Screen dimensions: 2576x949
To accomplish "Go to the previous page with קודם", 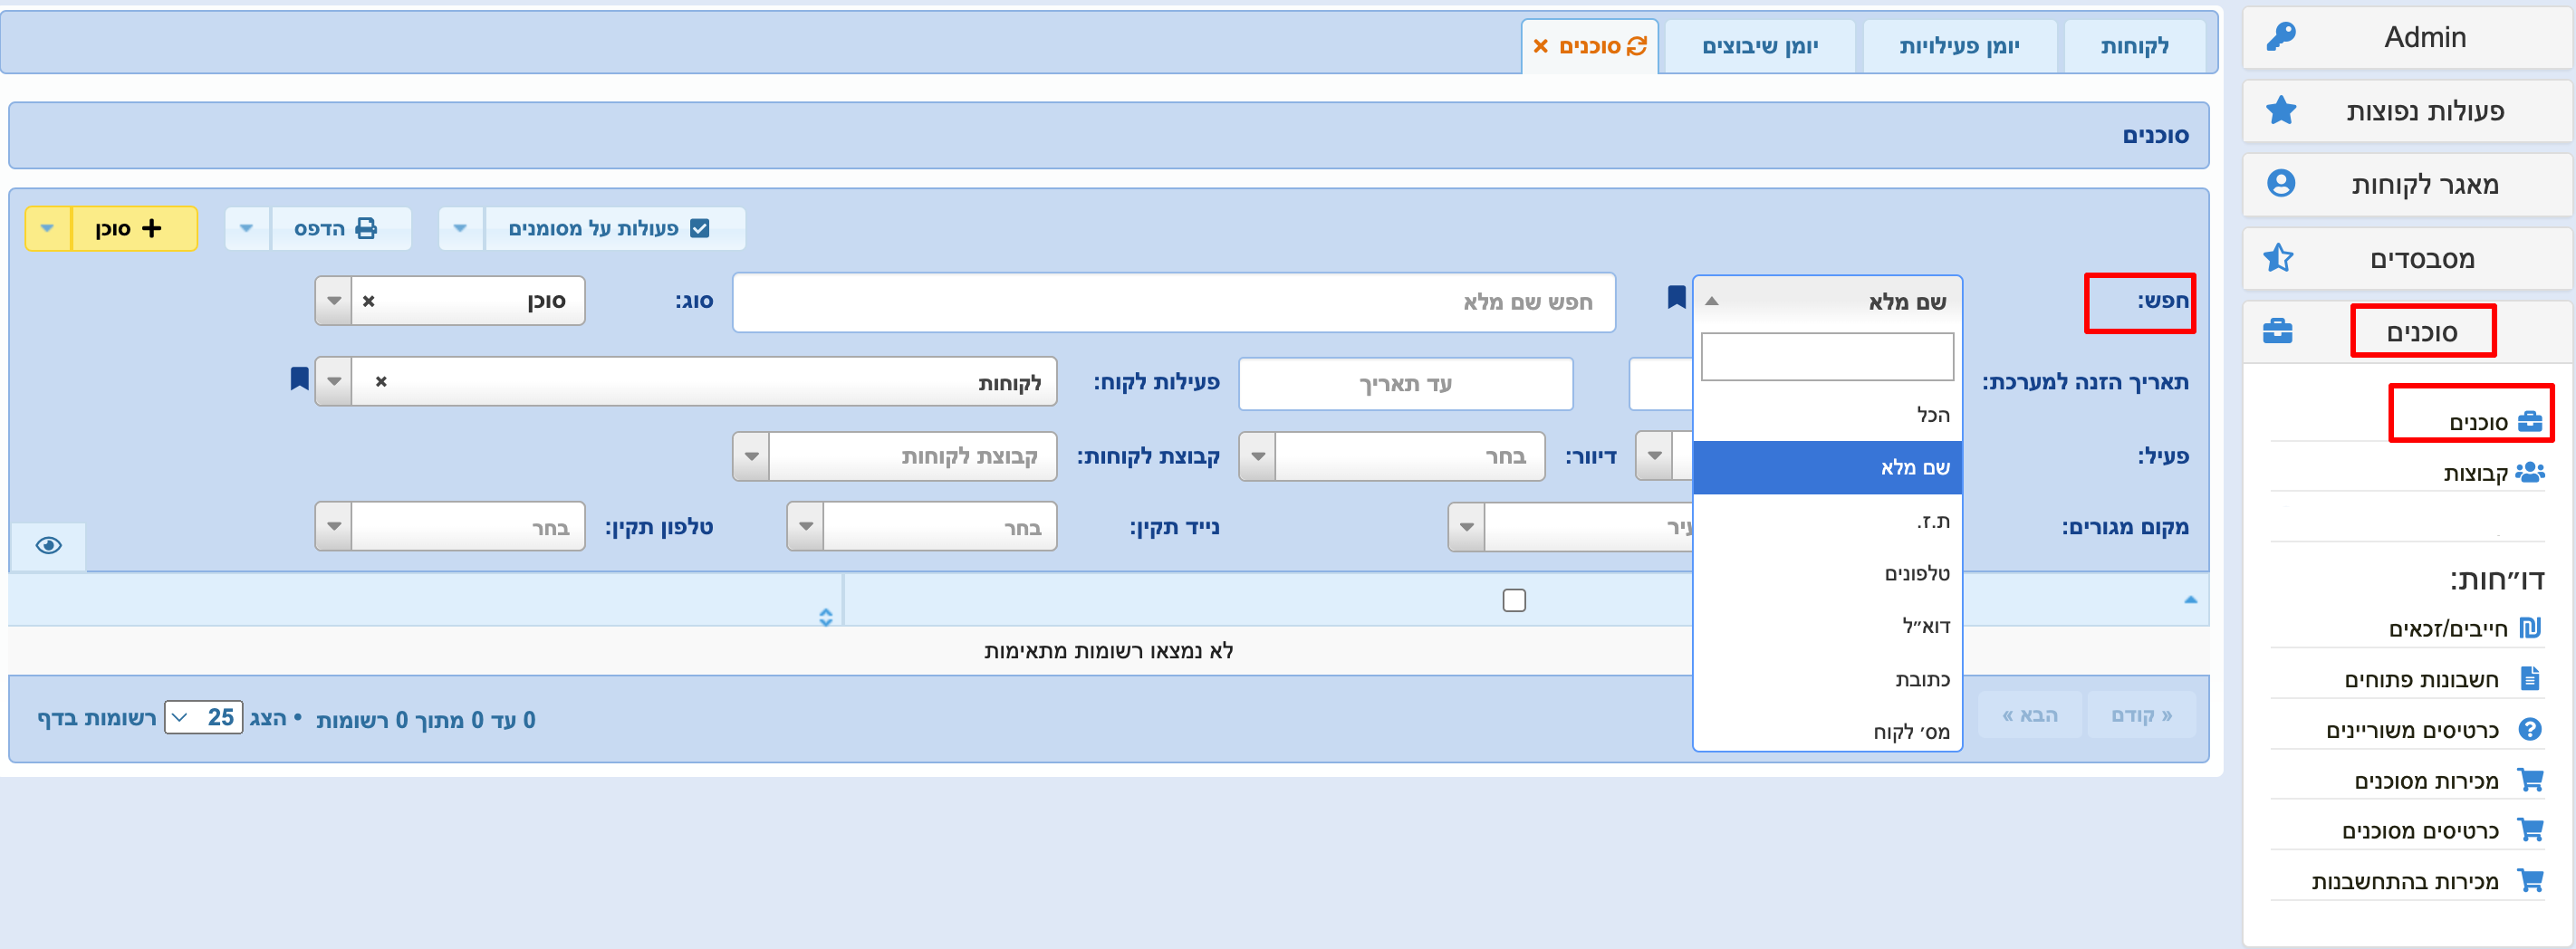I will click(2141, 715).
